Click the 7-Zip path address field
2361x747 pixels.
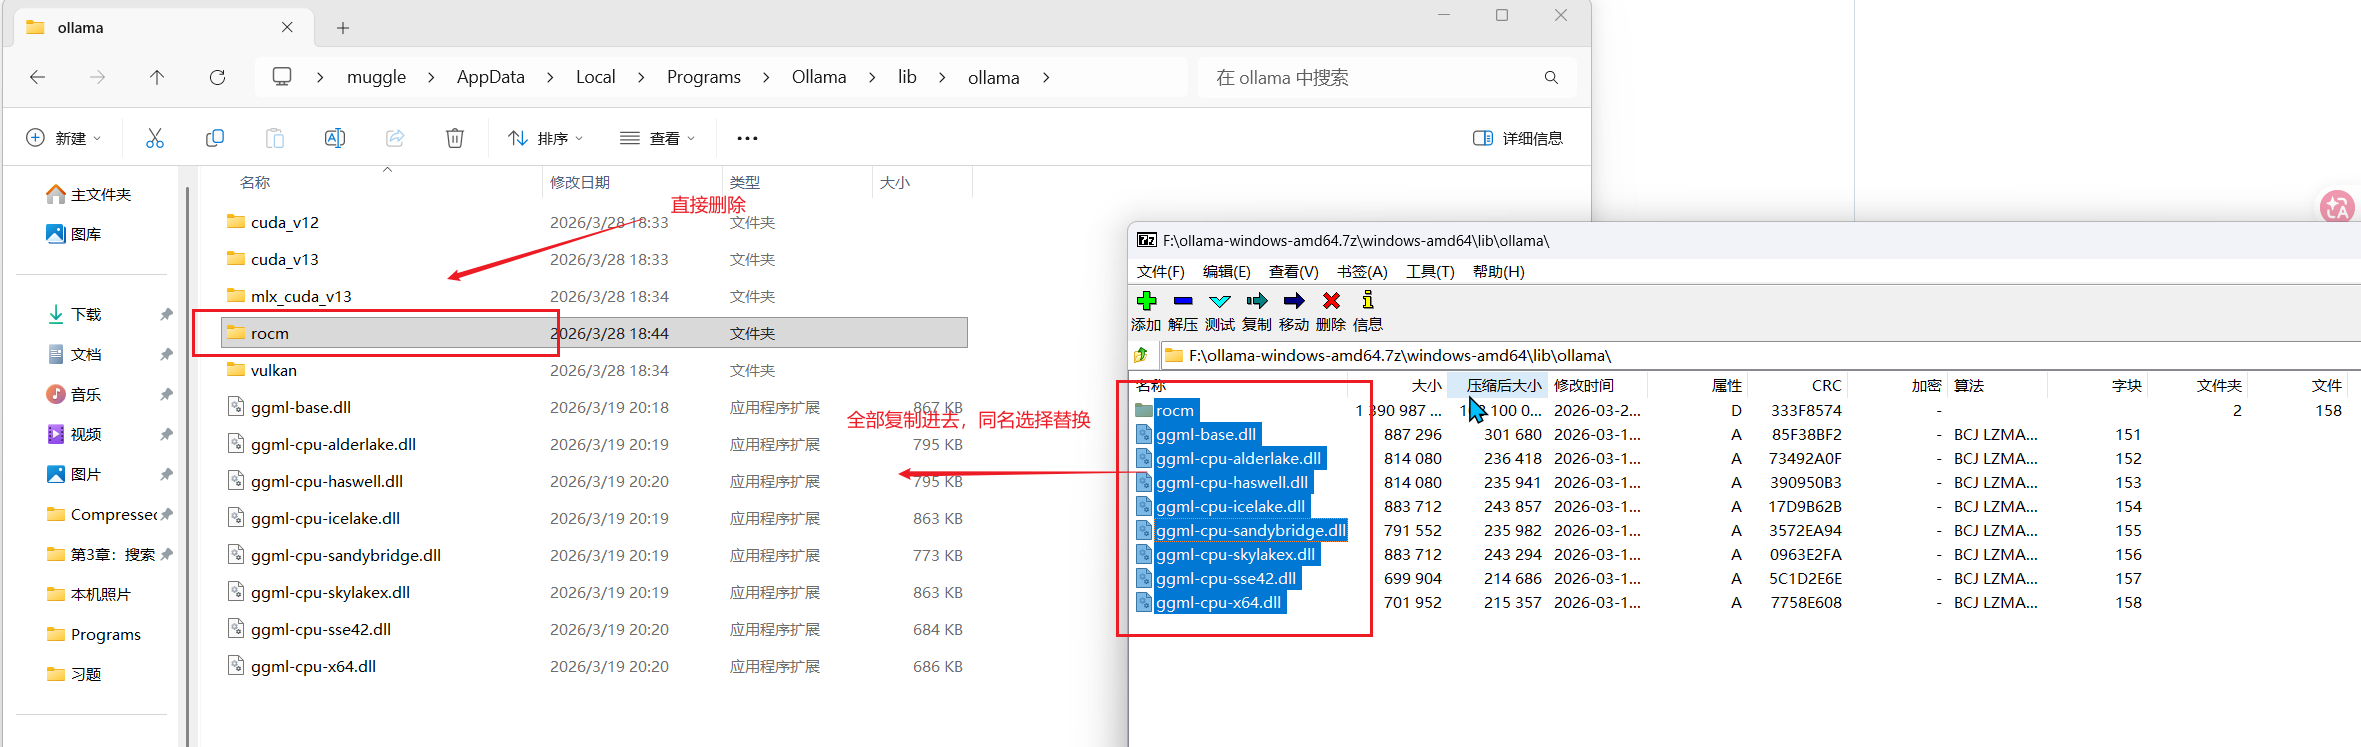pyautogui.click(x=1762, y=355)
